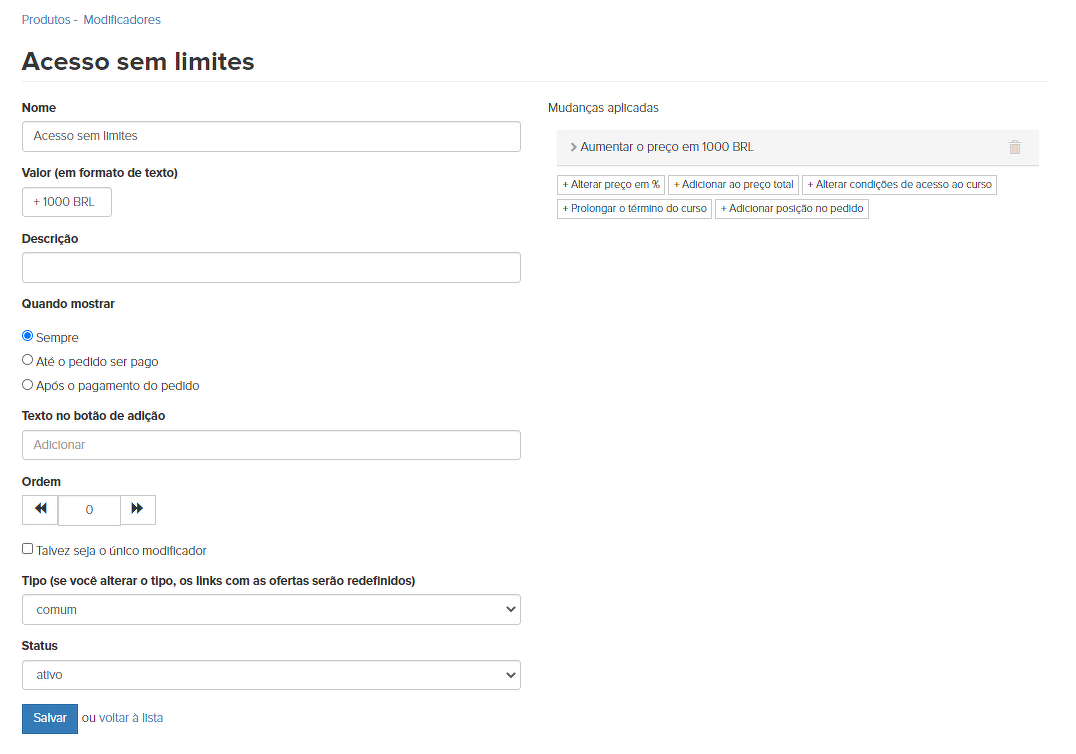Click '+ Adicionar ao preço total' button

733,185
